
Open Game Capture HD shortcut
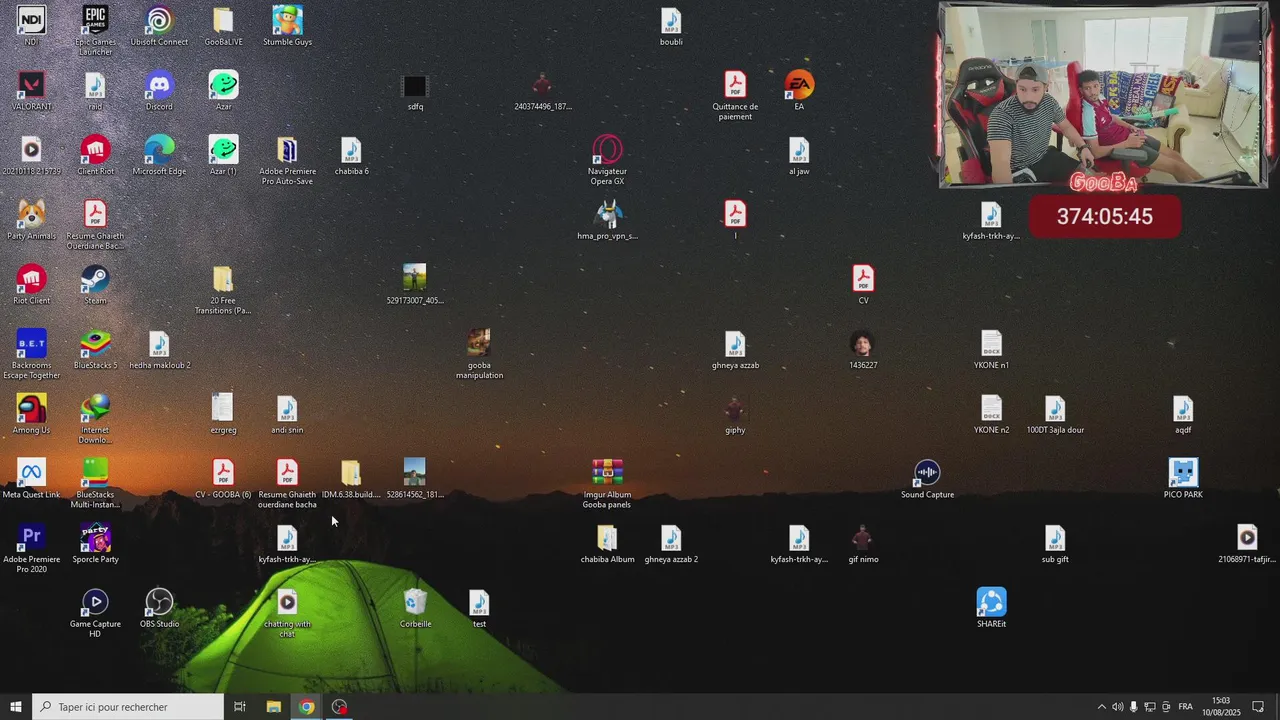95,604
